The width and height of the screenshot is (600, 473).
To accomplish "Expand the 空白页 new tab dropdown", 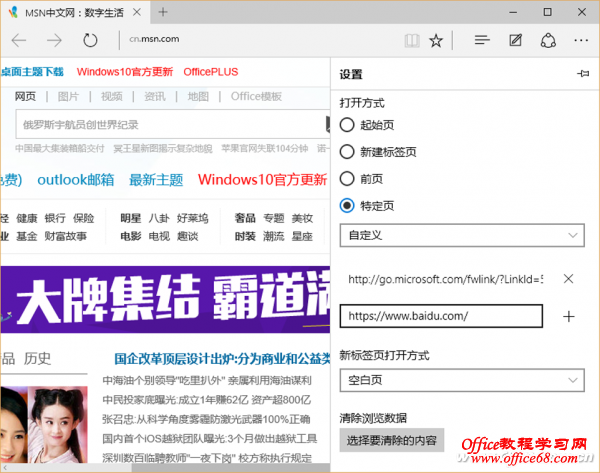I will pos(462,380).
